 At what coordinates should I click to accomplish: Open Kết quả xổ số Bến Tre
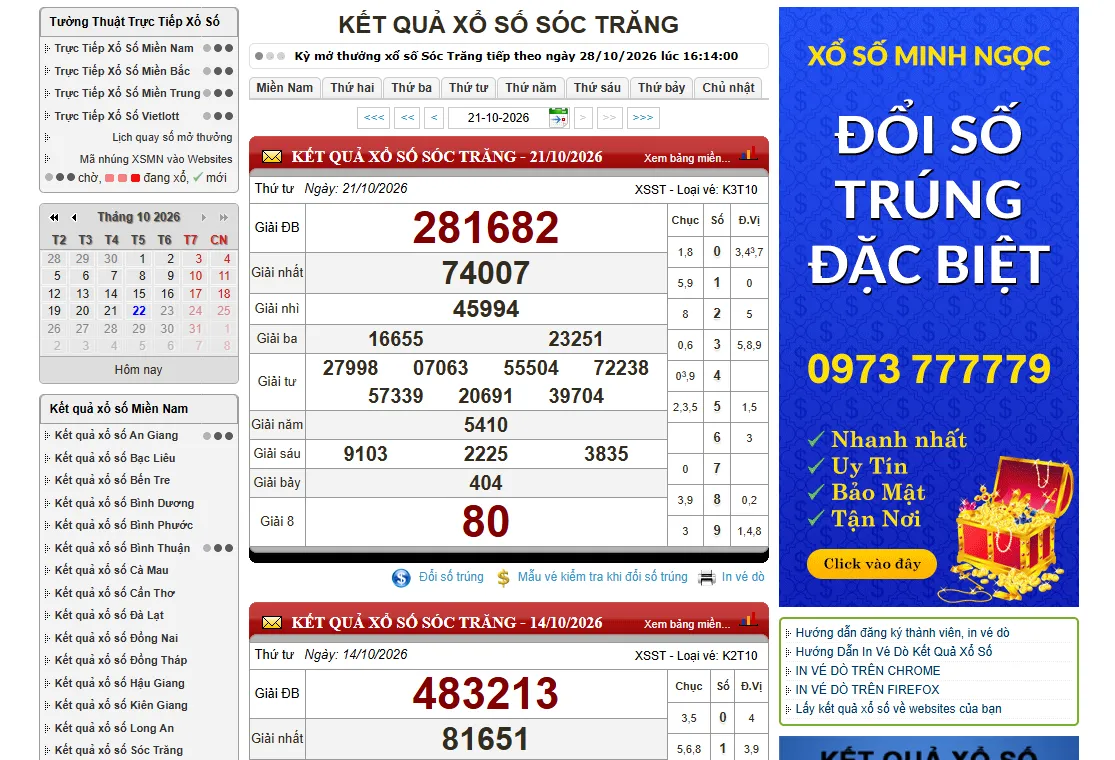[x=112, y=480]
